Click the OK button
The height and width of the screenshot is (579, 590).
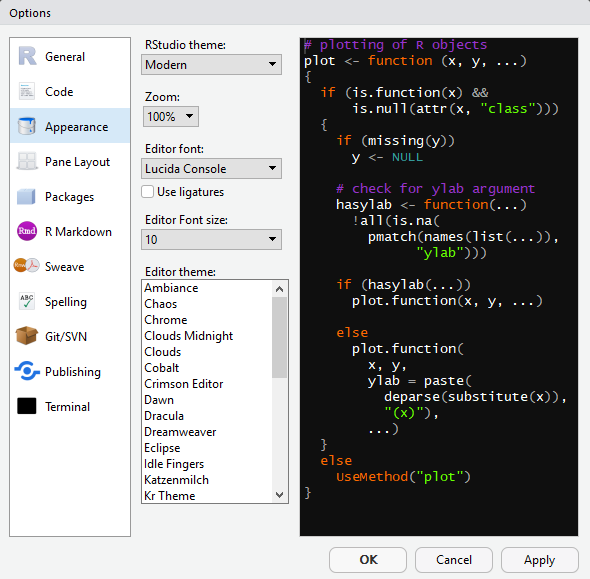tap(368, 559)
